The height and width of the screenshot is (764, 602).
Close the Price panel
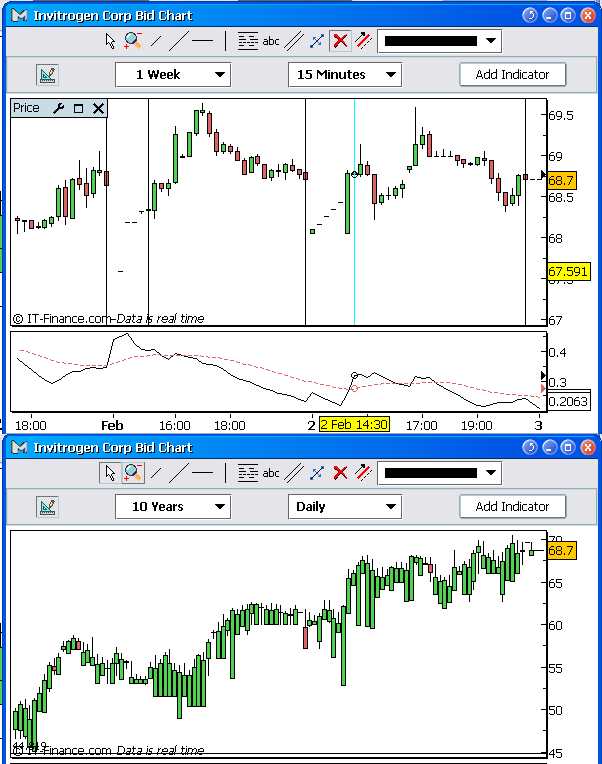pyautogui.click(x=98, y=108)
